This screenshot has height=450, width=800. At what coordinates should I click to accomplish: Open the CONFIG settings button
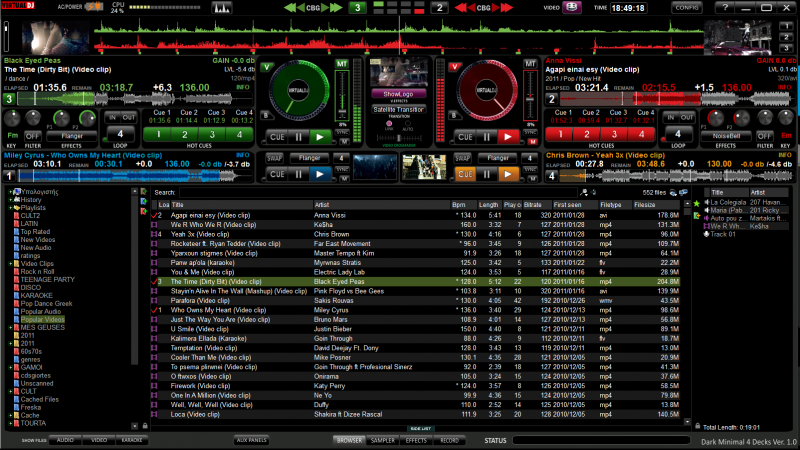pyautogui.click(x=687, y=8)
